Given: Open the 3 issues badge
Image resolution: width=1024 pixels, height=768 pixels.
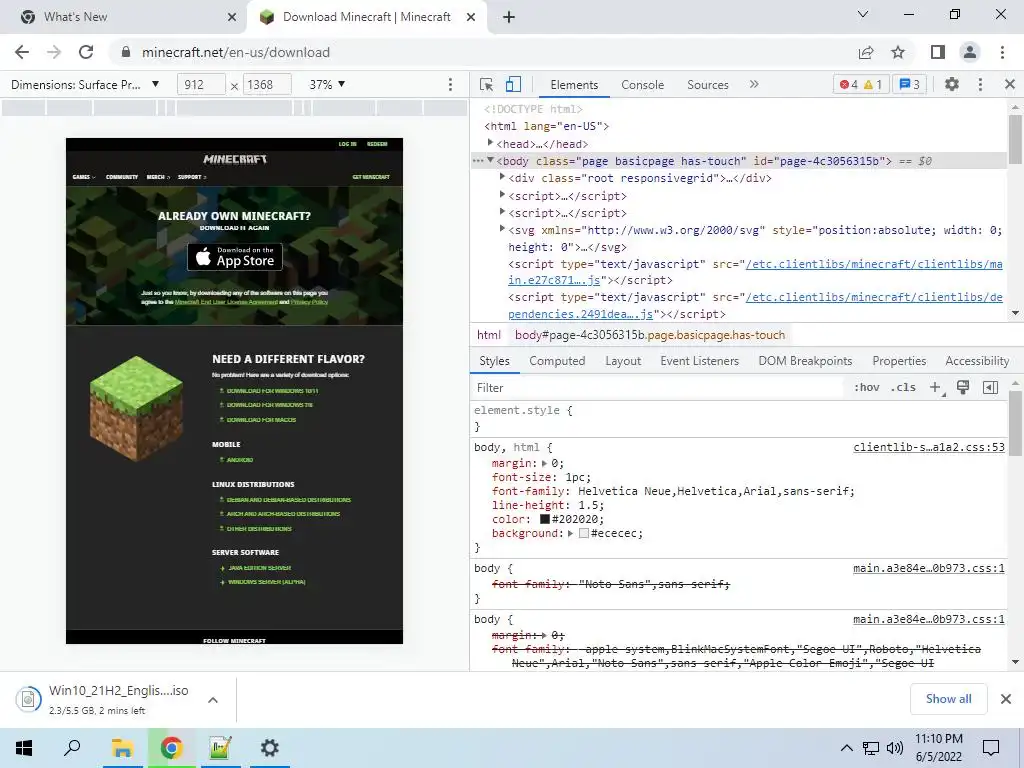Looking at the screenshot, I should [909, 84].
